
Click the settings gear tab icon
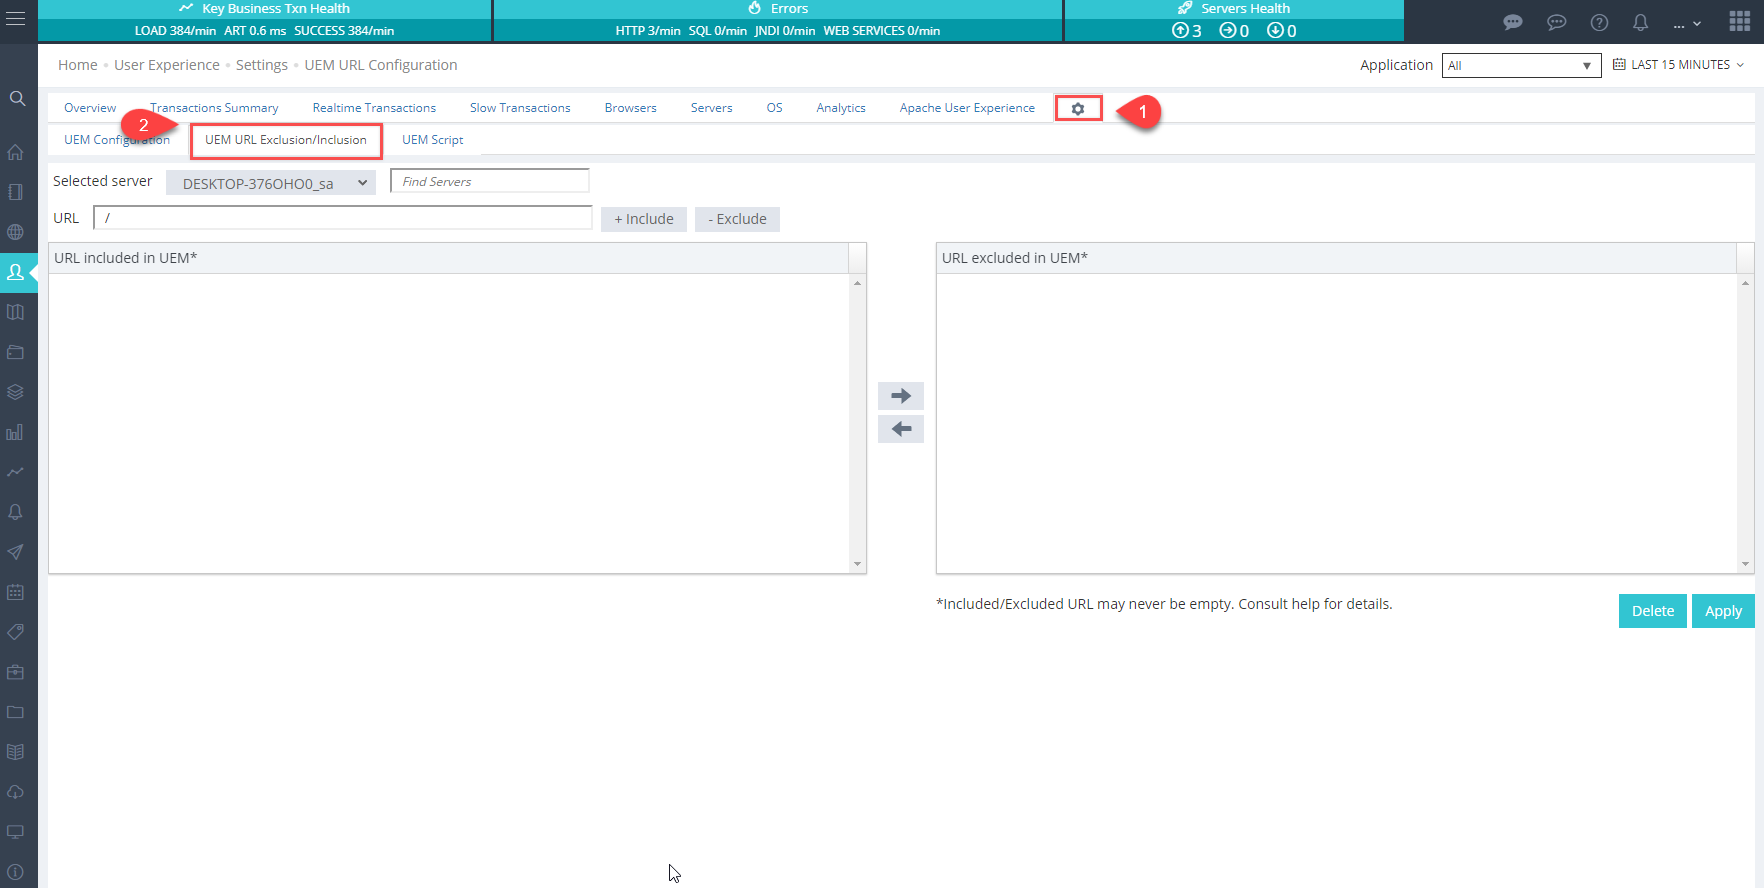1078,109
